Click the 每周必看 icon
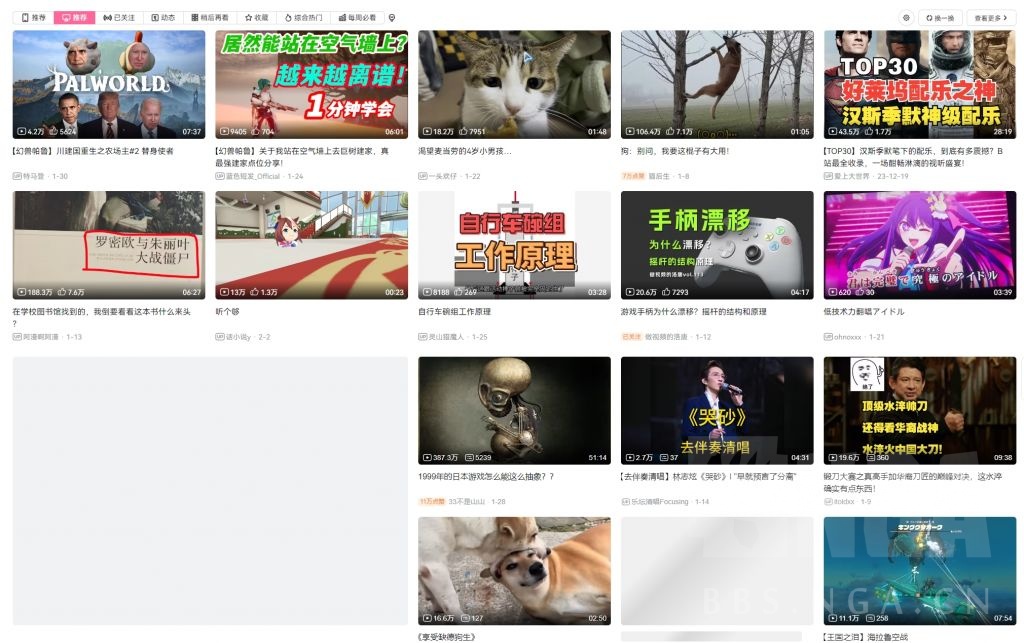The height and width of the screenshot is (643, 1024). coord(340,17)
